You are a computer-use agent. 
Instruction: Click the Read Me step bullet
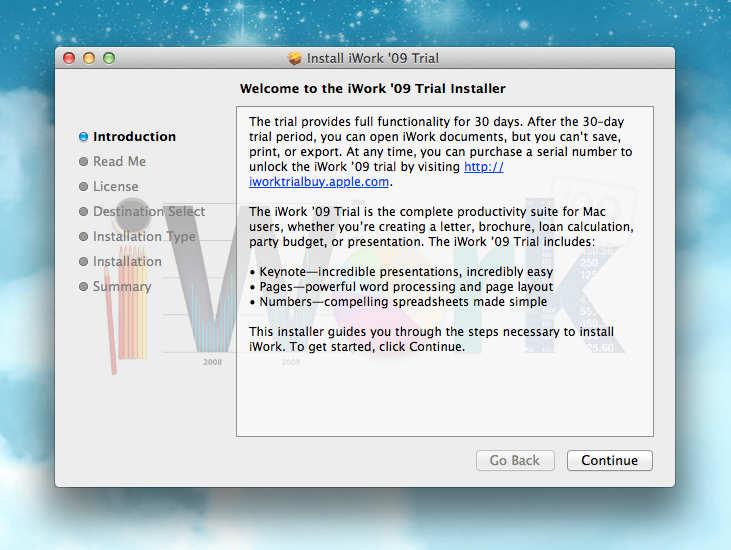click(x=83, y=161)
